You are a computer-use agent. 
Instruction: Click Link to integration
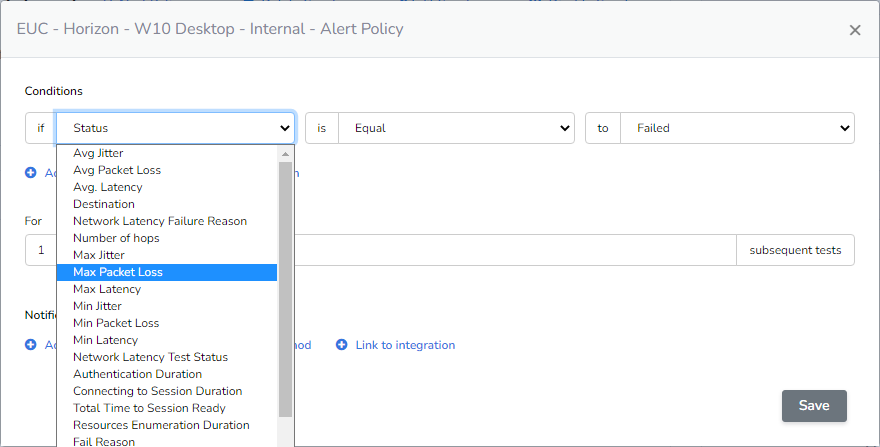tap(405, 345)
